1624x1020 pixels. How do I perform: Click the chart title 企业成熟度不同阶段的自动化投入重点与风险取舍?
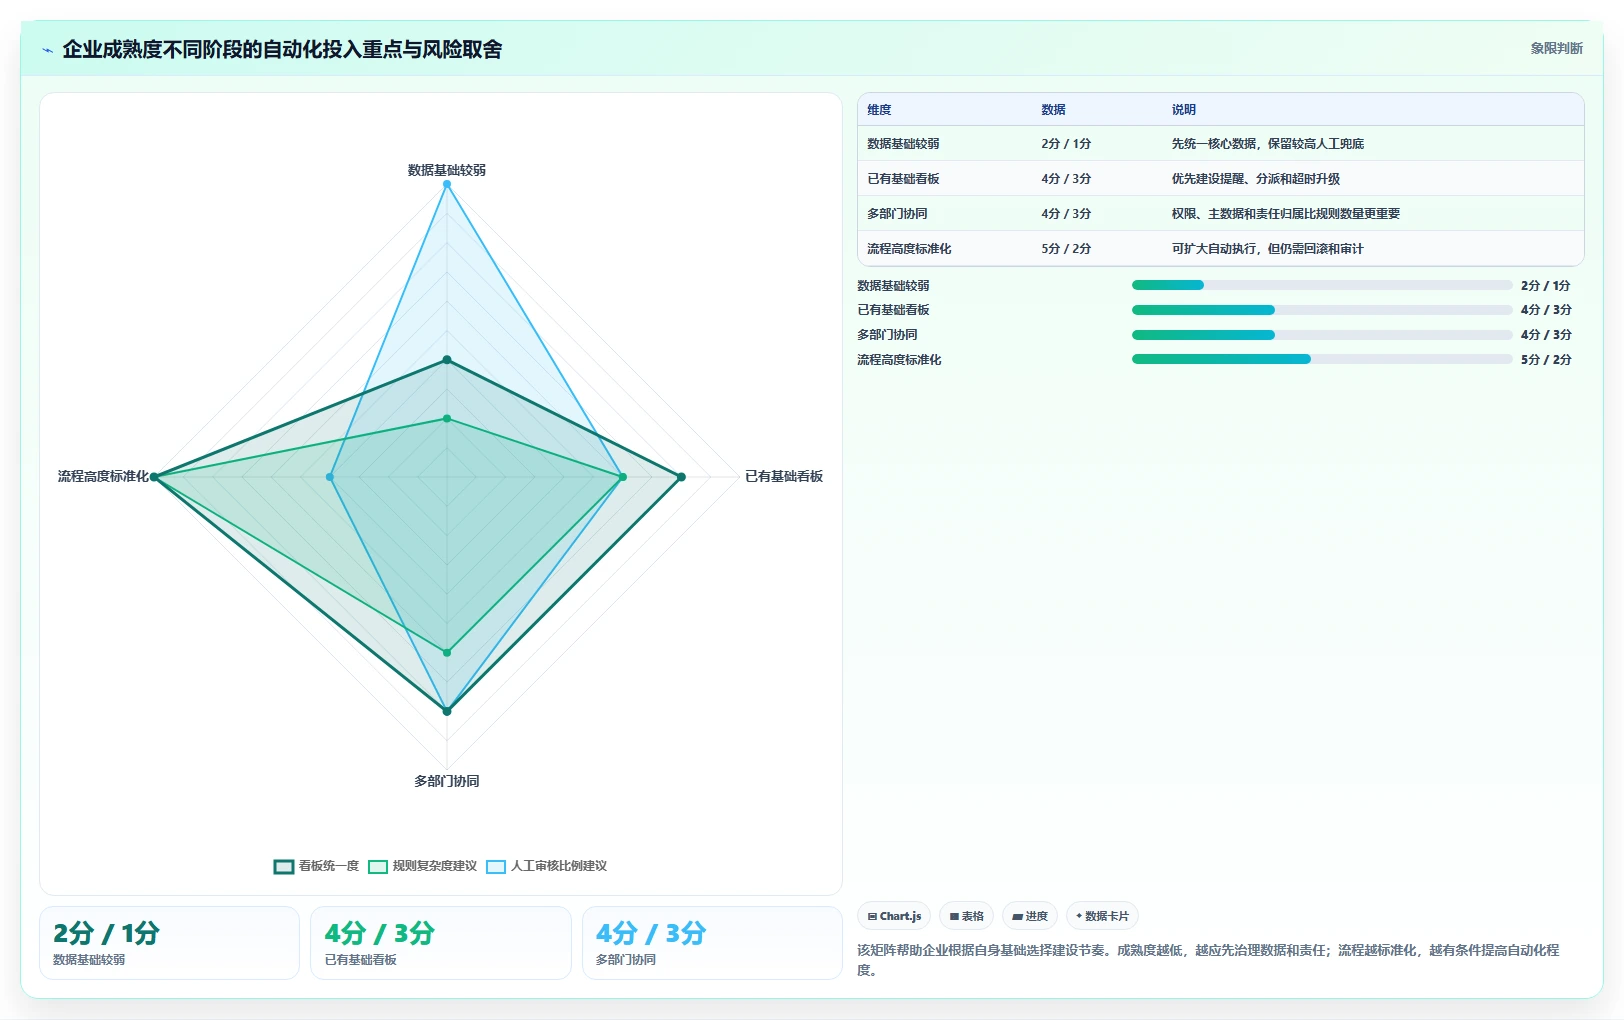click(x=282, y=50)
